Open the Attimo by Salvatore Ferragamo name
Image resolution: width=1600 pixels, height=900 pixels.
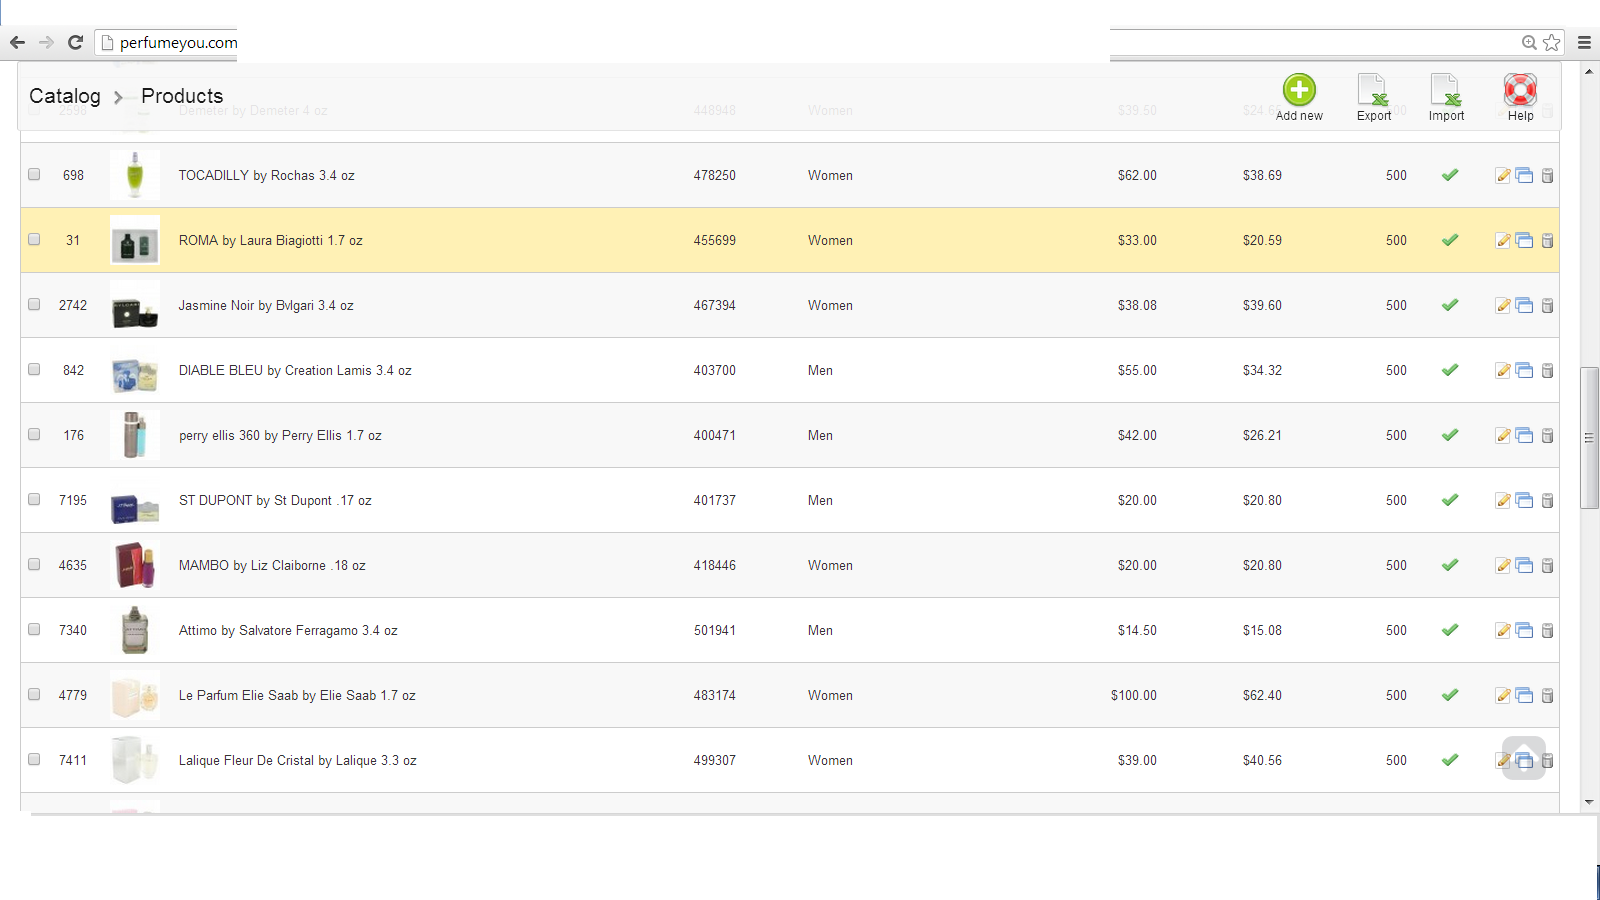point(288,630)
